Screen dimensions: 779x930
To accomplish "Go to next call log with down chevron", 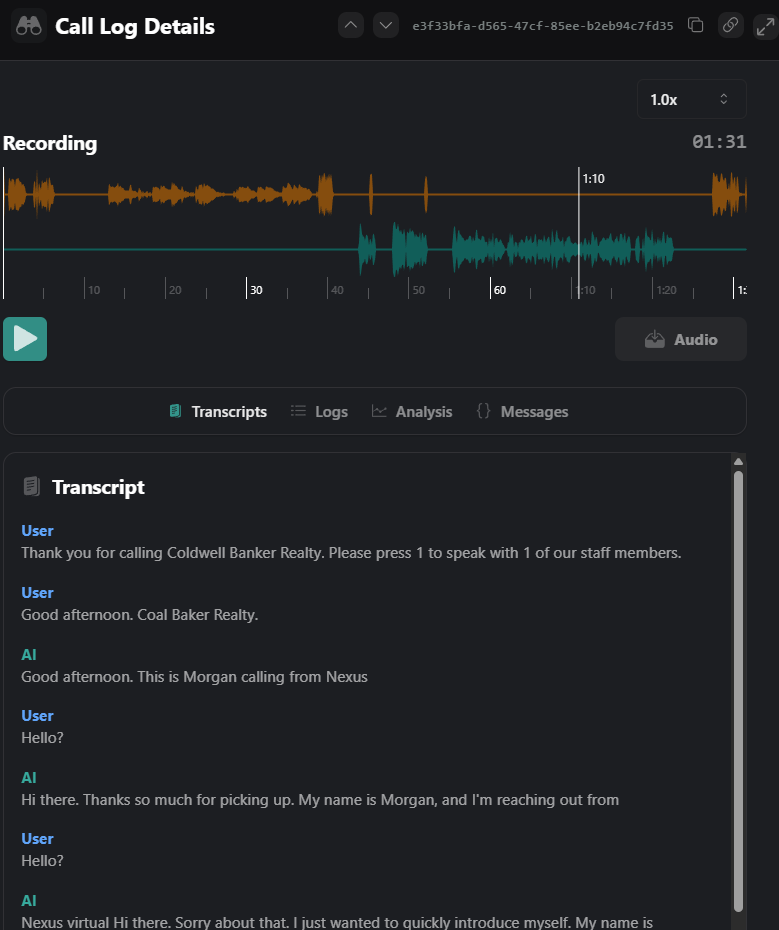I will pyautogui.click(x=386, y=26).
